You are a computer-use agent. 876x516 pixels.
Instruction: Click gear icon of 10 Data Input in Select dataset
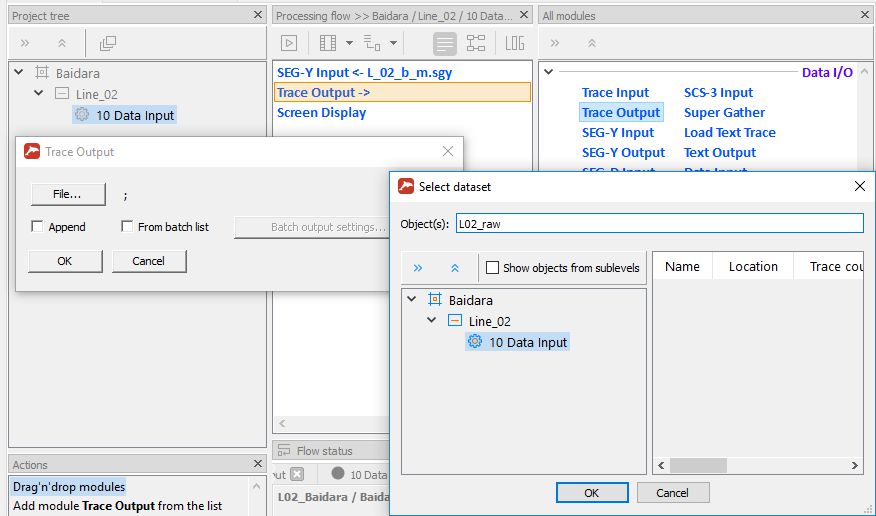coord(475,341)
